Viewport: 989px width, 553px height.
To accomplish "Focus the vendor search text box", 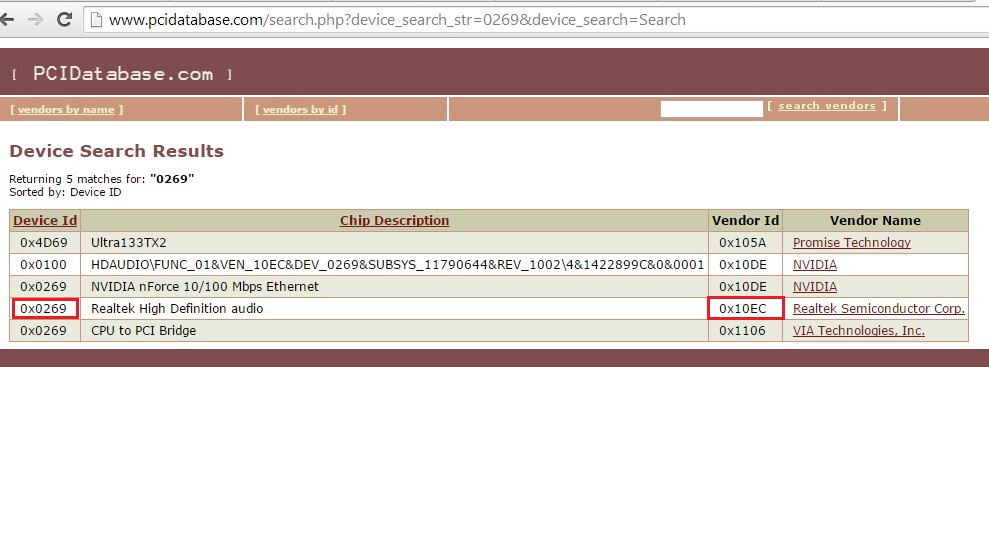I will pos(711,109).
